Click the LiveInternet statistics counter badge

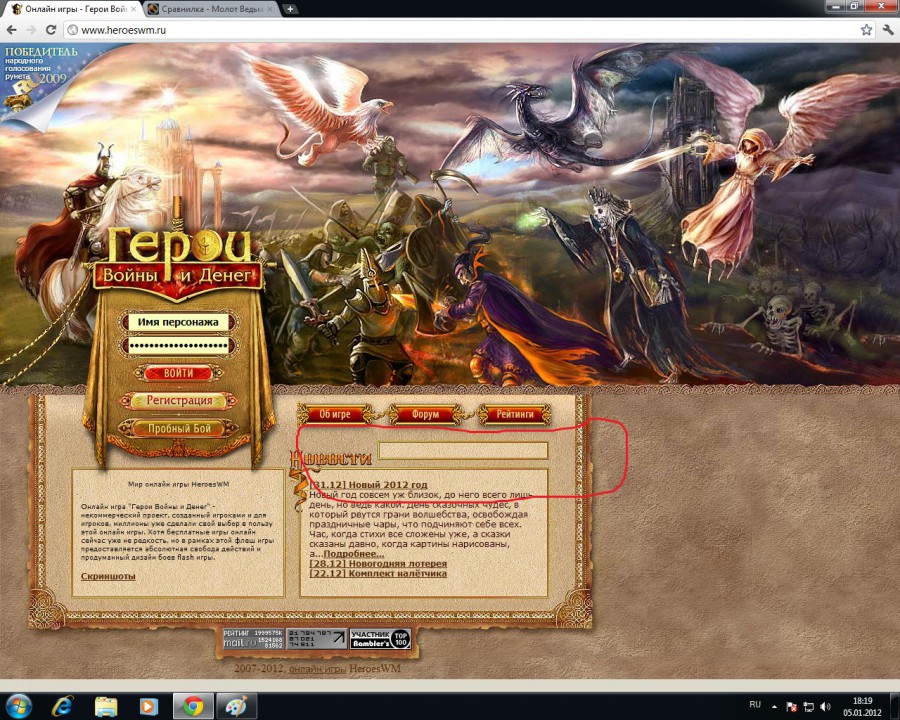point(317,639)
